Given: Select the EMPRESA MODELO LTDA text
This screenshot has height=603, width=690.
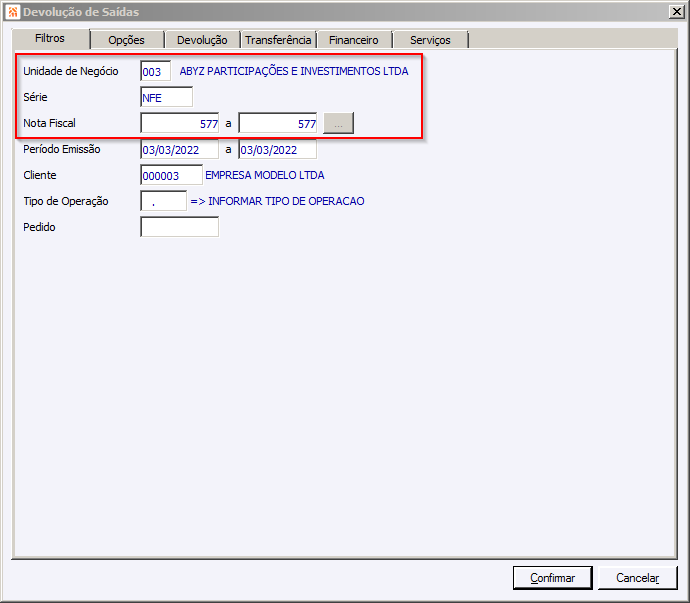Looking at the screenshot, I should point(264,175).
